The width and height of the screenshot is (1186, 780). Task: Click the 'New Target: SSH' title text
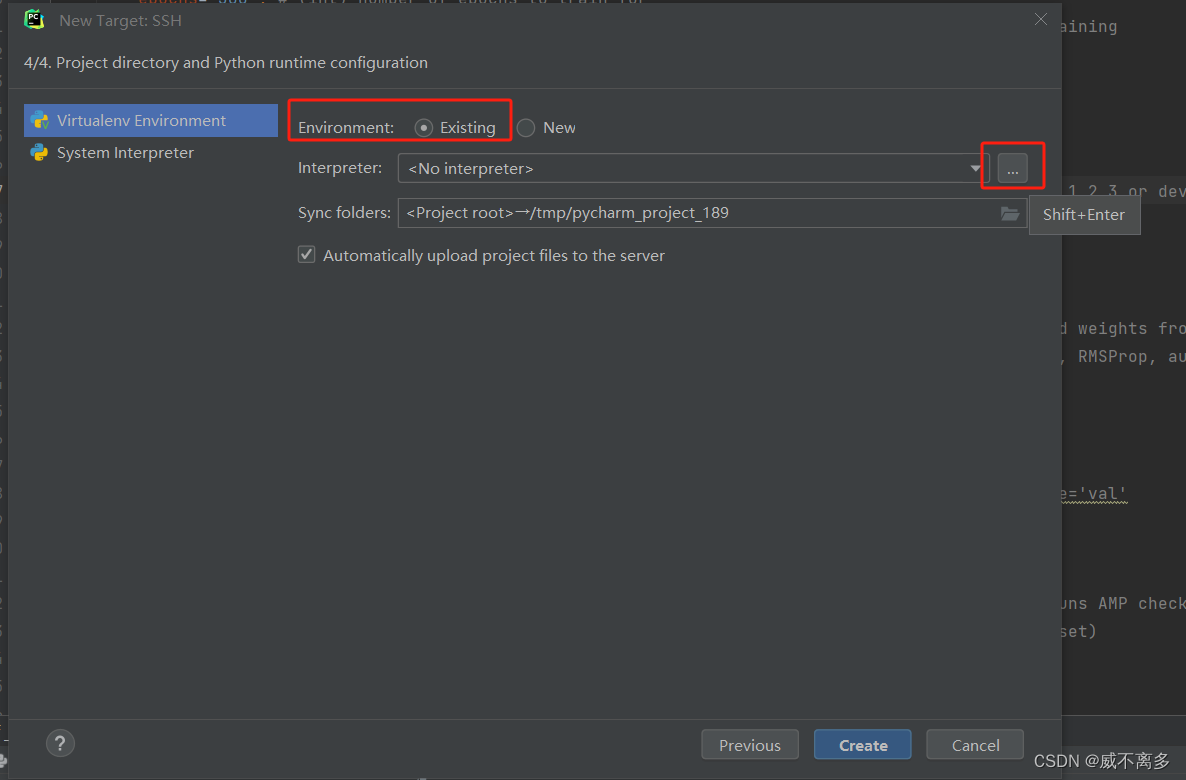[x=120, y=20]
